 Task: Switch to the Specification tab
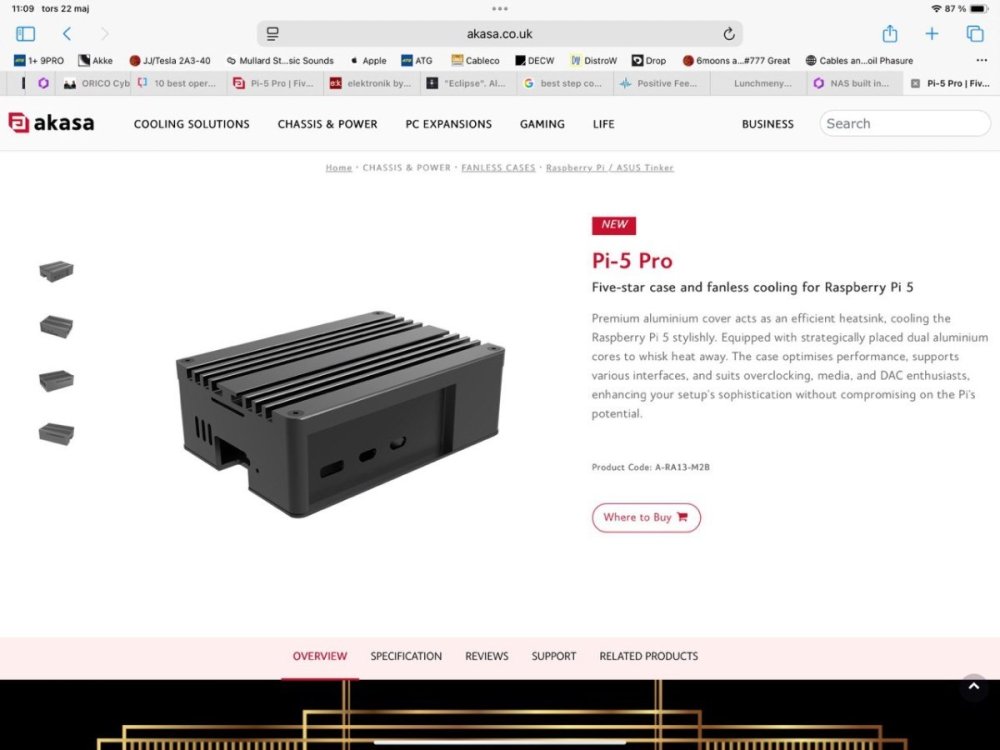(x=406, y=656)
